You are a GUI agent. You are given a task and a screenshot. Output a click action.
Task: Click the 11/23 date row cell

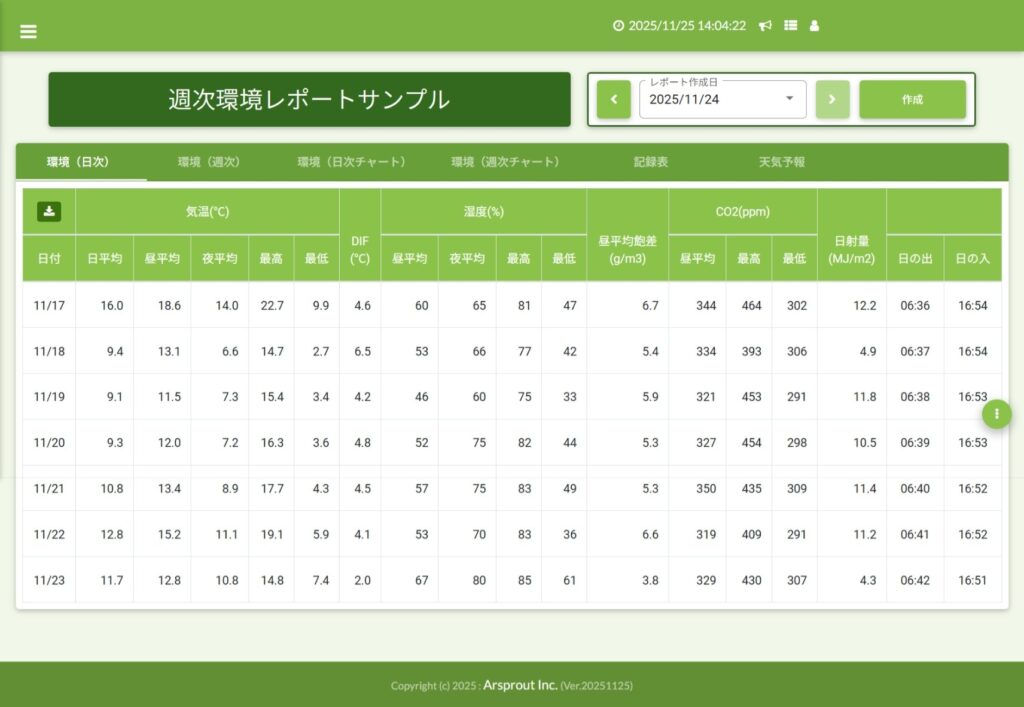click(49, 580)
